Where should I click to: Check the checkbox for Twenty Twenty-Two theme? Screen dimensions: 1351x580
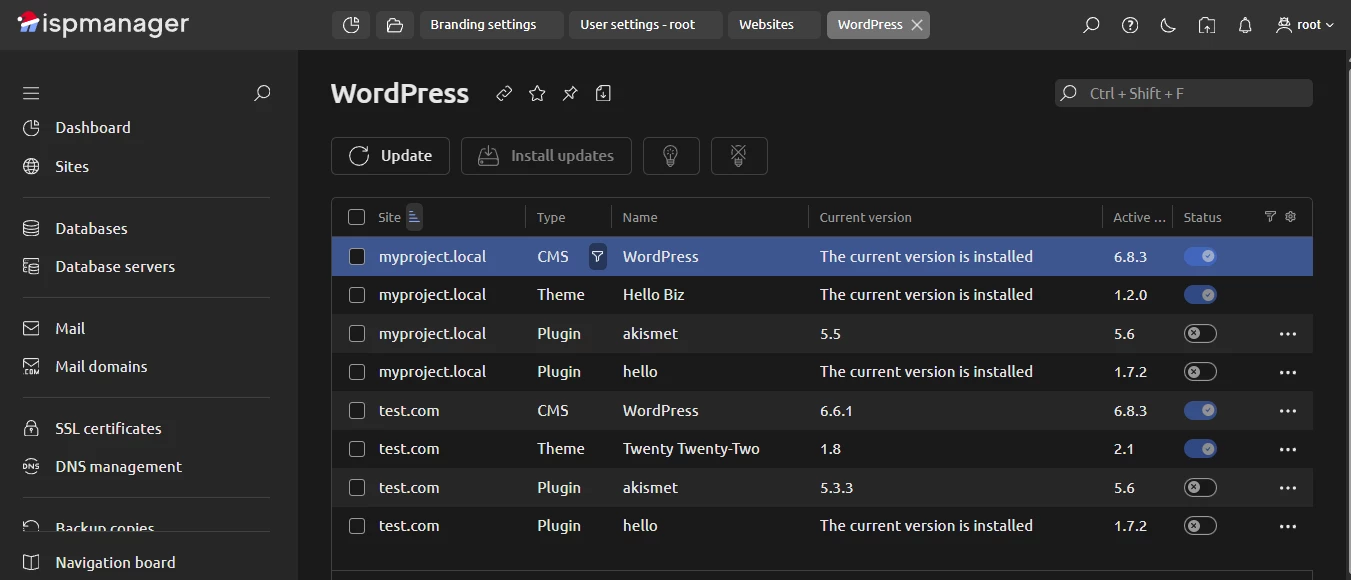(x=356, y=448)
